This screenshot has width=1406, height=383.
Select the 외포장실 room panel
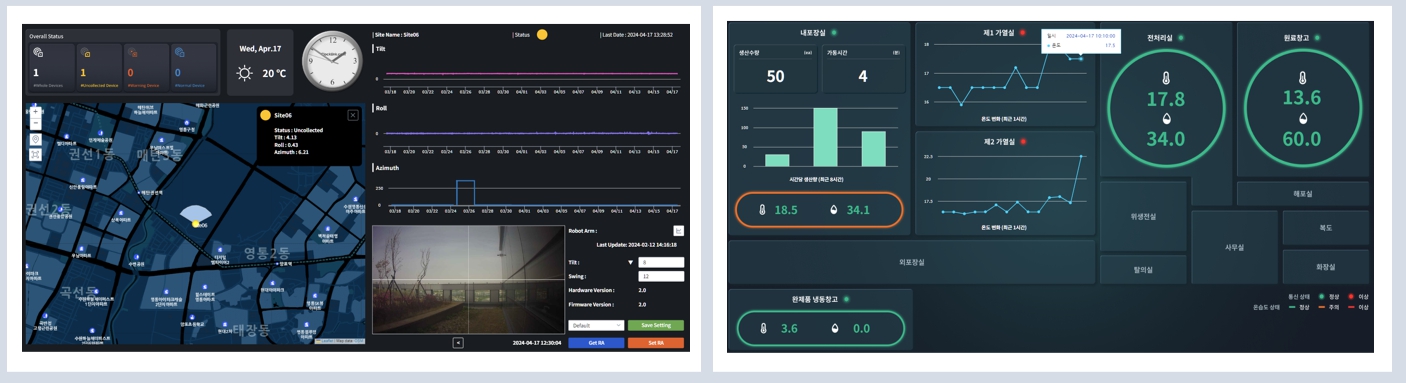point(911,262)
